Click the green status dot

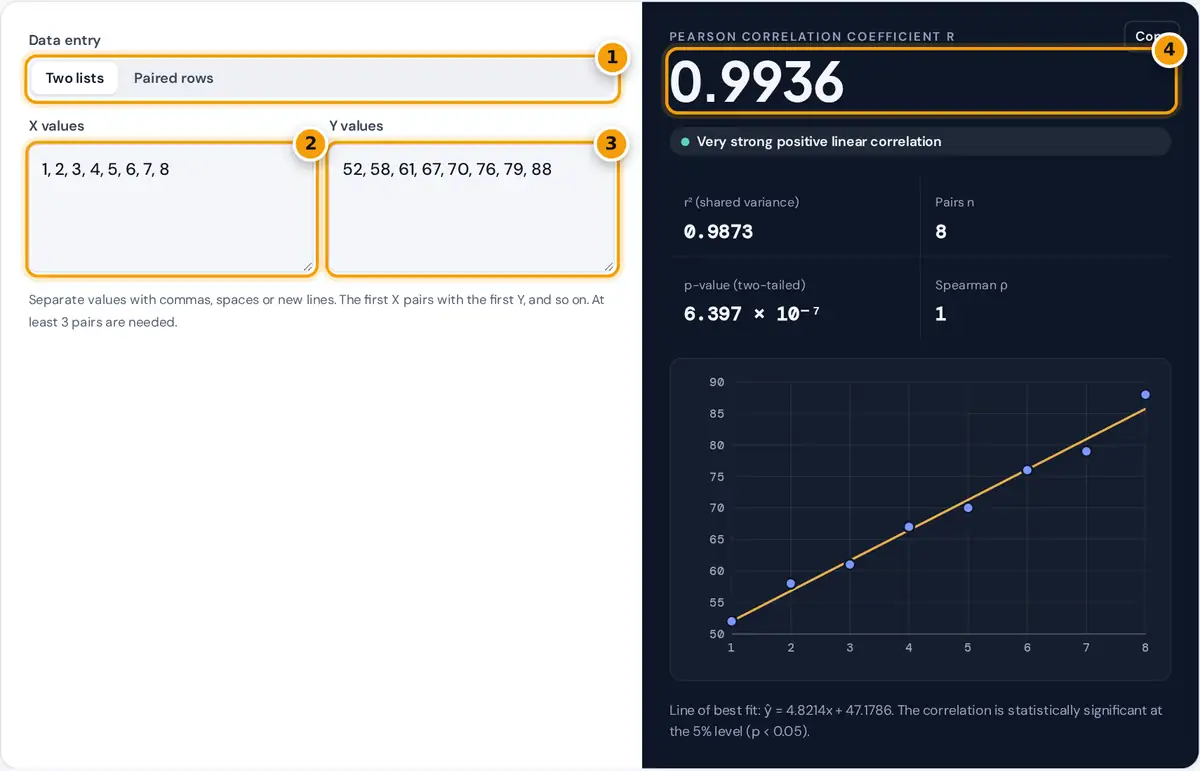coord(685,142)
